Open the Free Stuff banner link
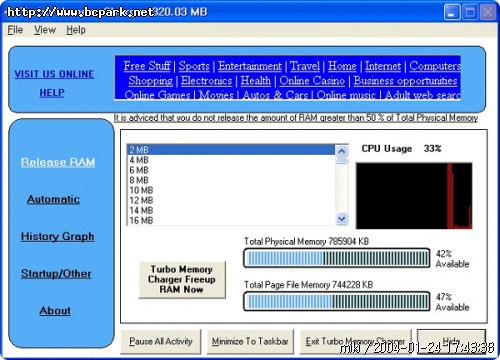Viewport: 500px width, 360px height. point(147,66)
